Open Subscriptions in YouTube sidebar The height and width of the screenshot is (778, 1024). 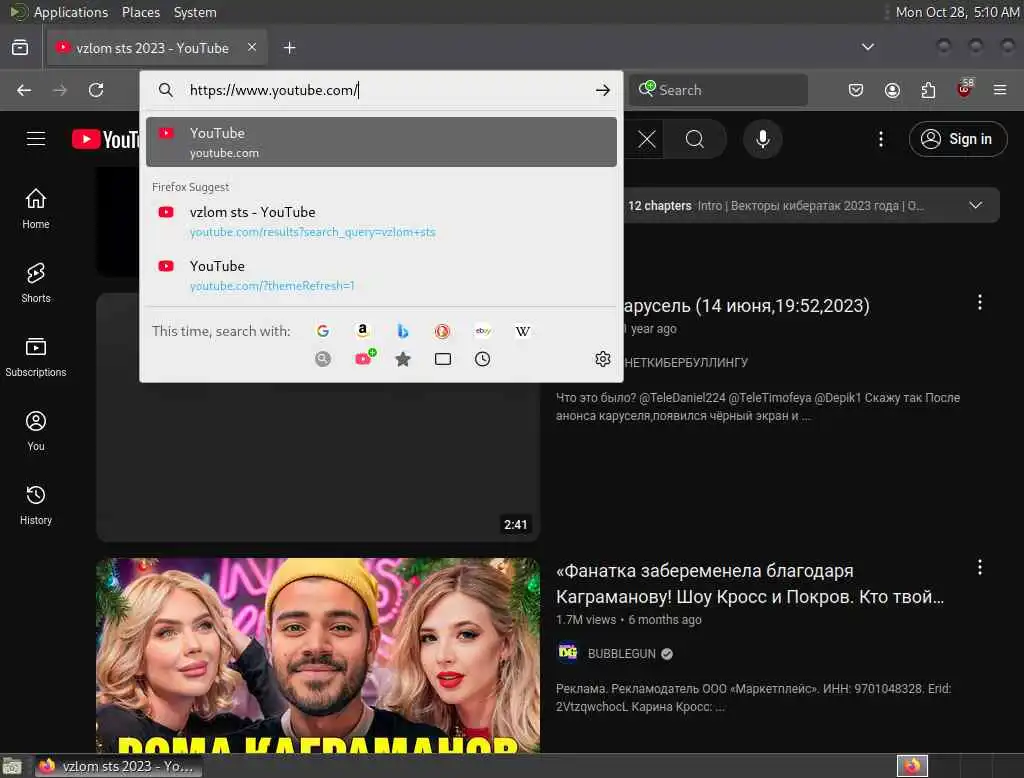coord(36,357)
